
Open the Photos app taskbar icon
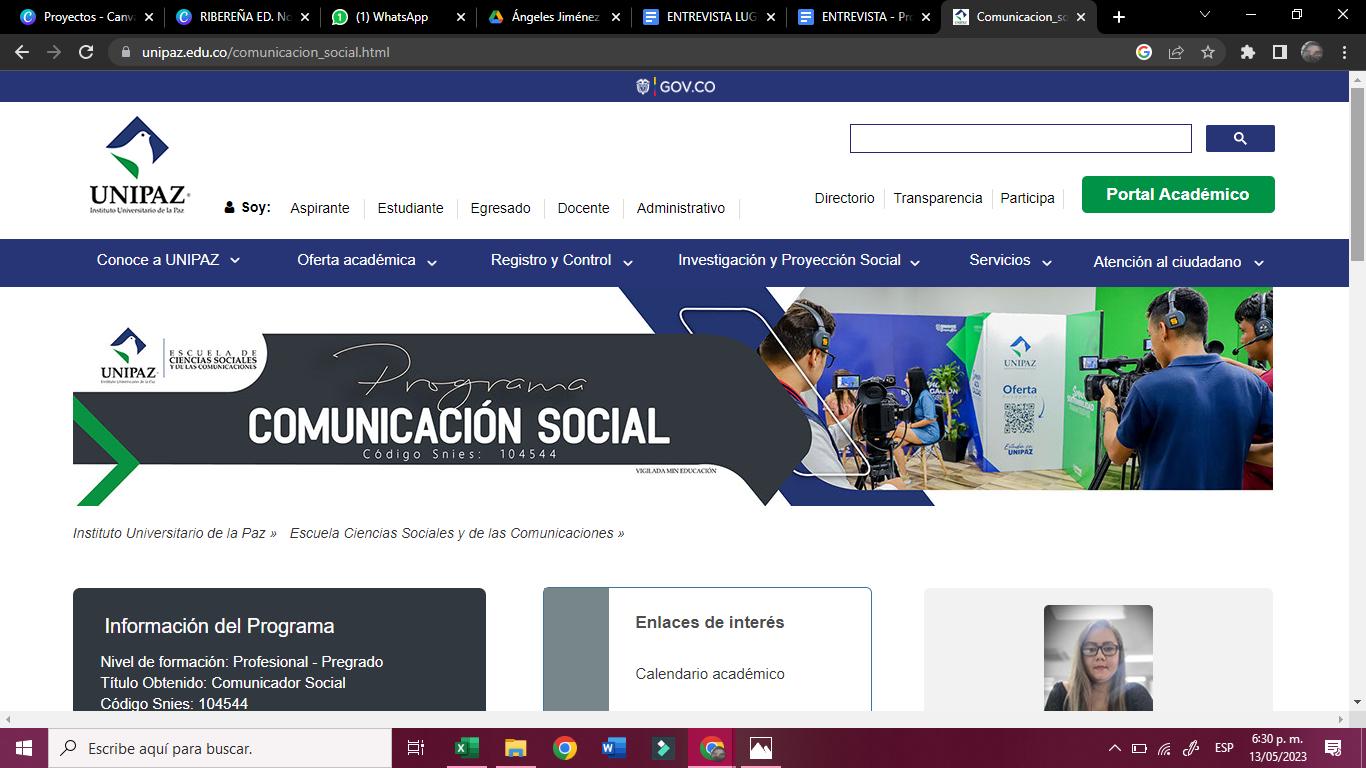(761, 748)
